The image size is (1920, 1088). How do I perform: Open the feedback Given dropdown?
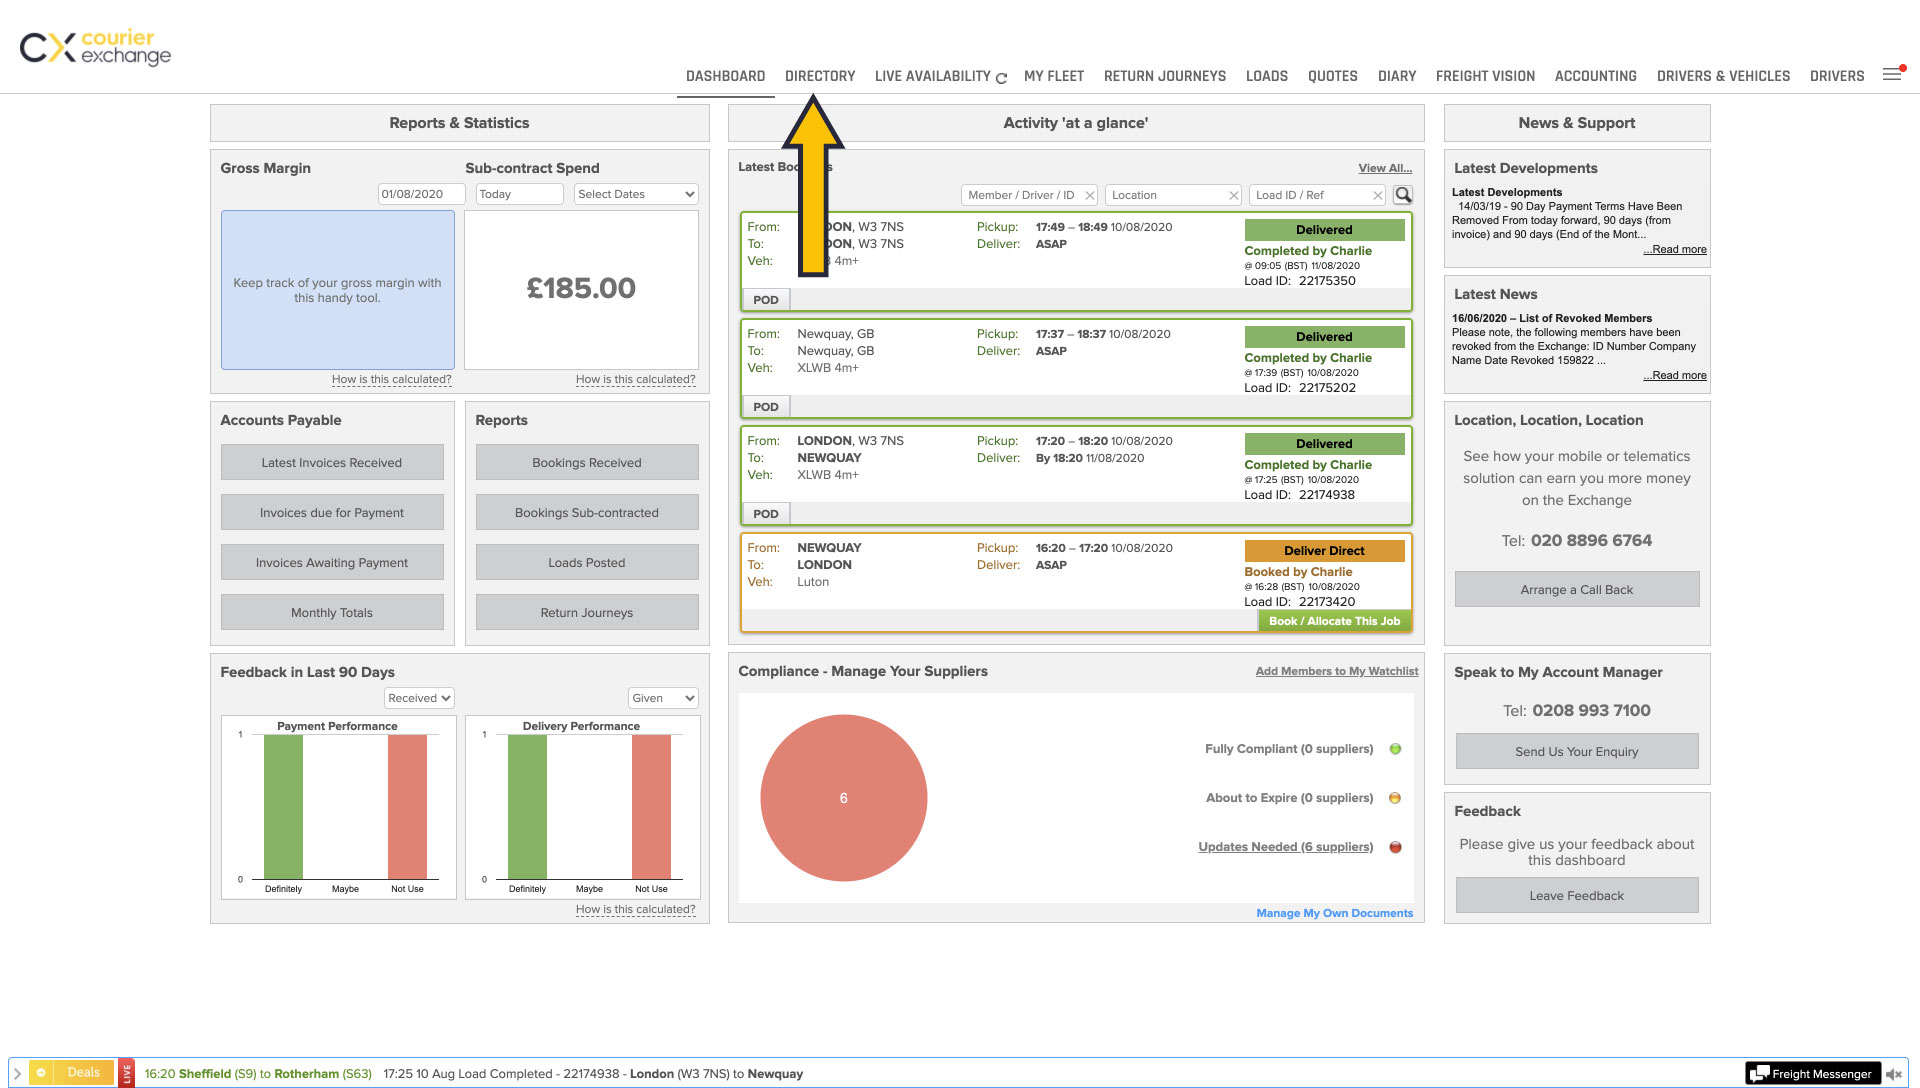click(663, 698)
